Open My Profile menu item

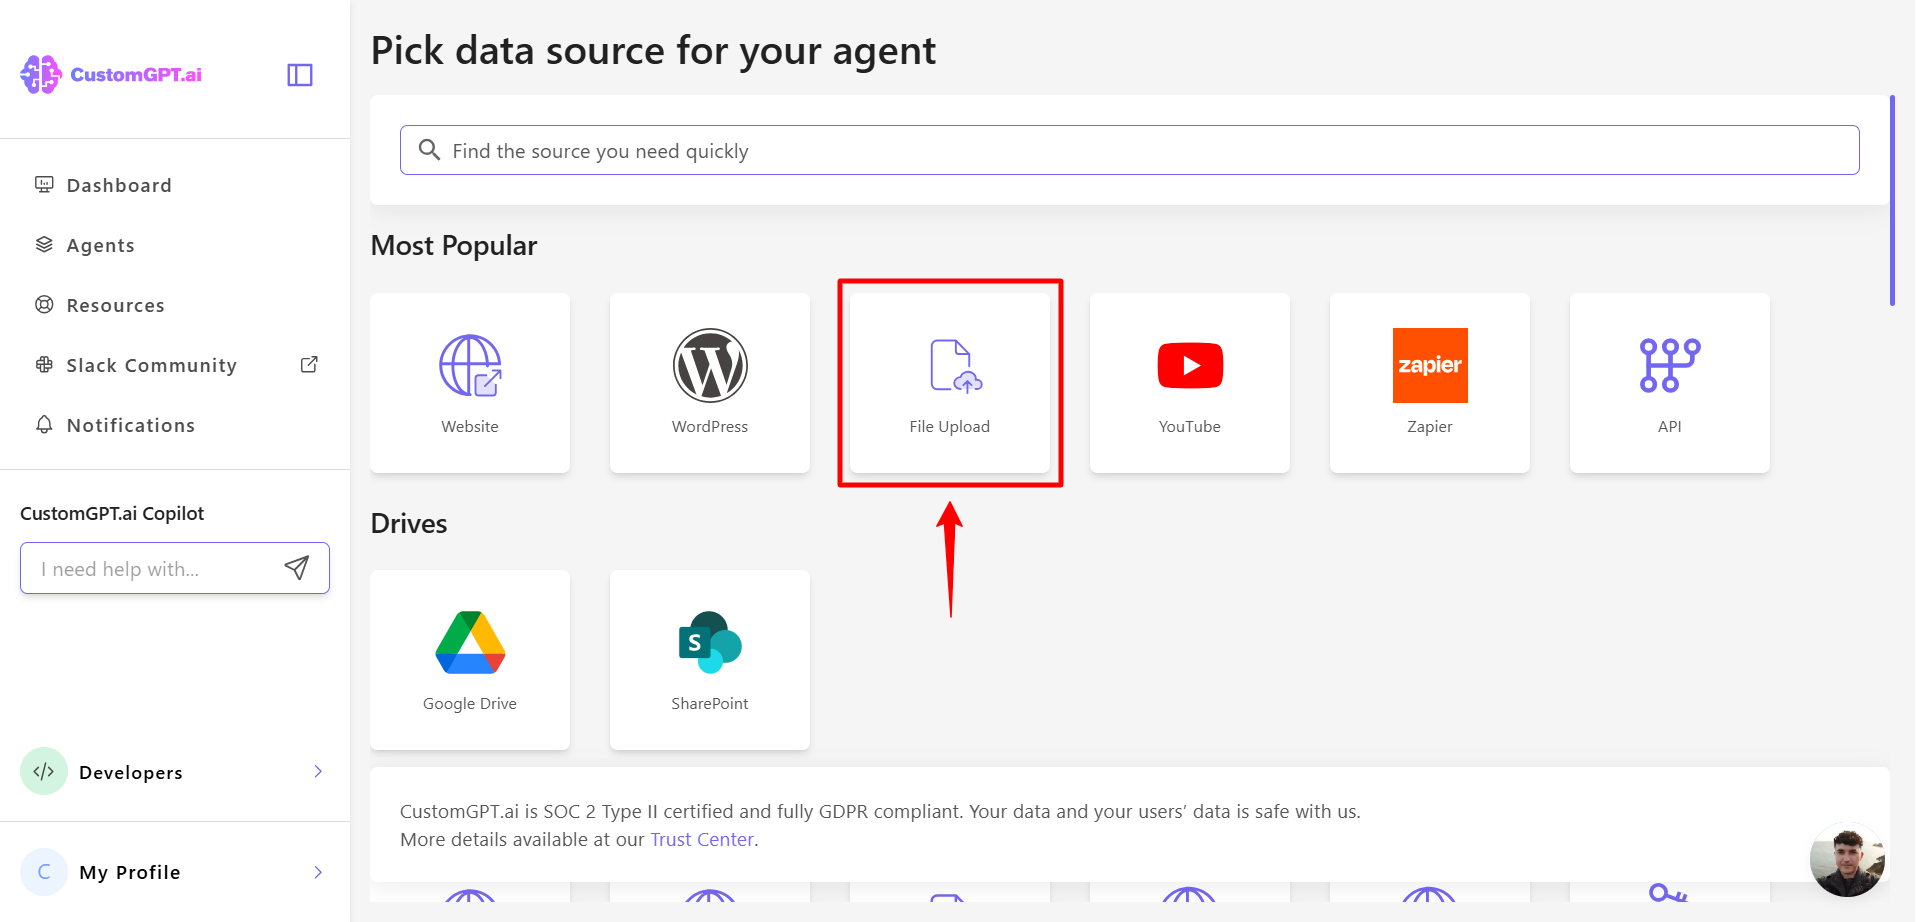click(x=175, y=872)
